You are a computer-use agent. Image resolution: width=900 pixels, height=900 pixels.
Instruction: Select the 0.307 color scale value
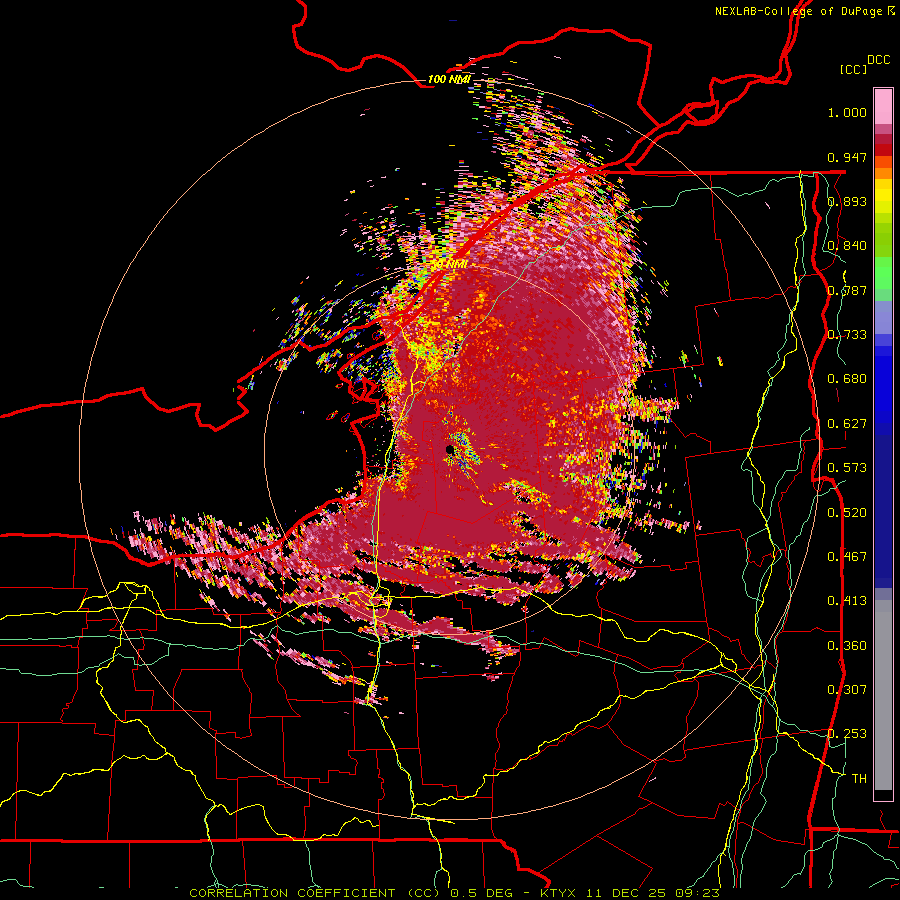[847, 689]
